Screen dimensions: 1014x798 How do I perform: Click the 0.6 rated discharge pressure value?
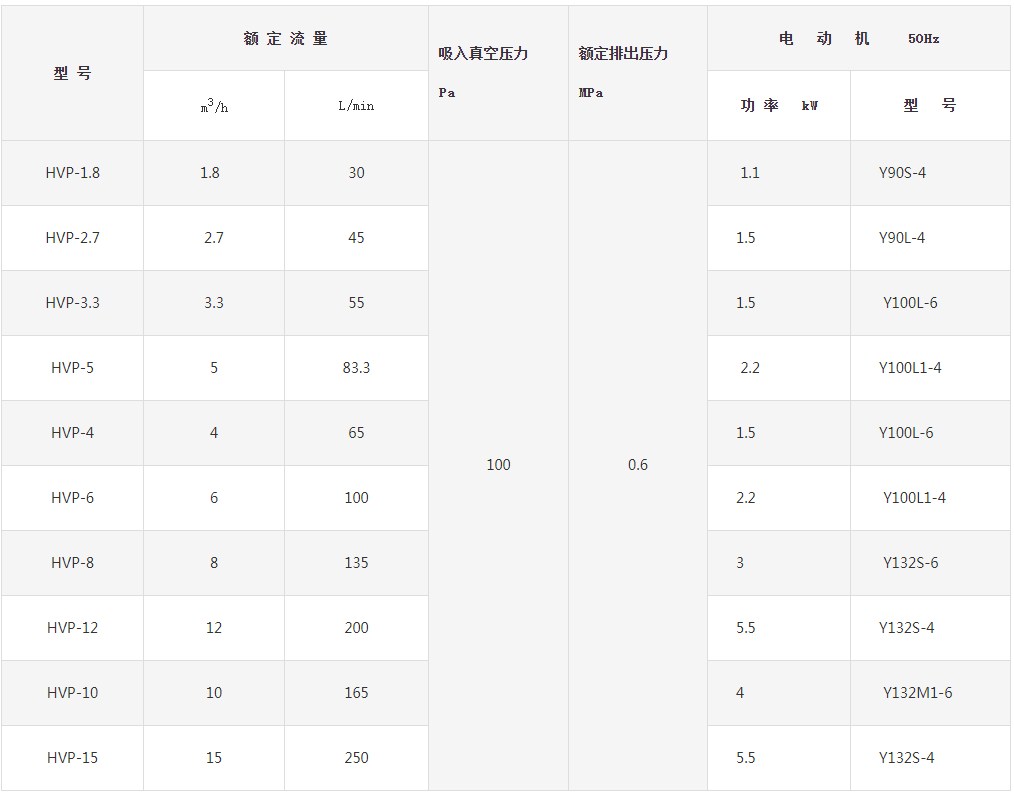tap(637, 465)
